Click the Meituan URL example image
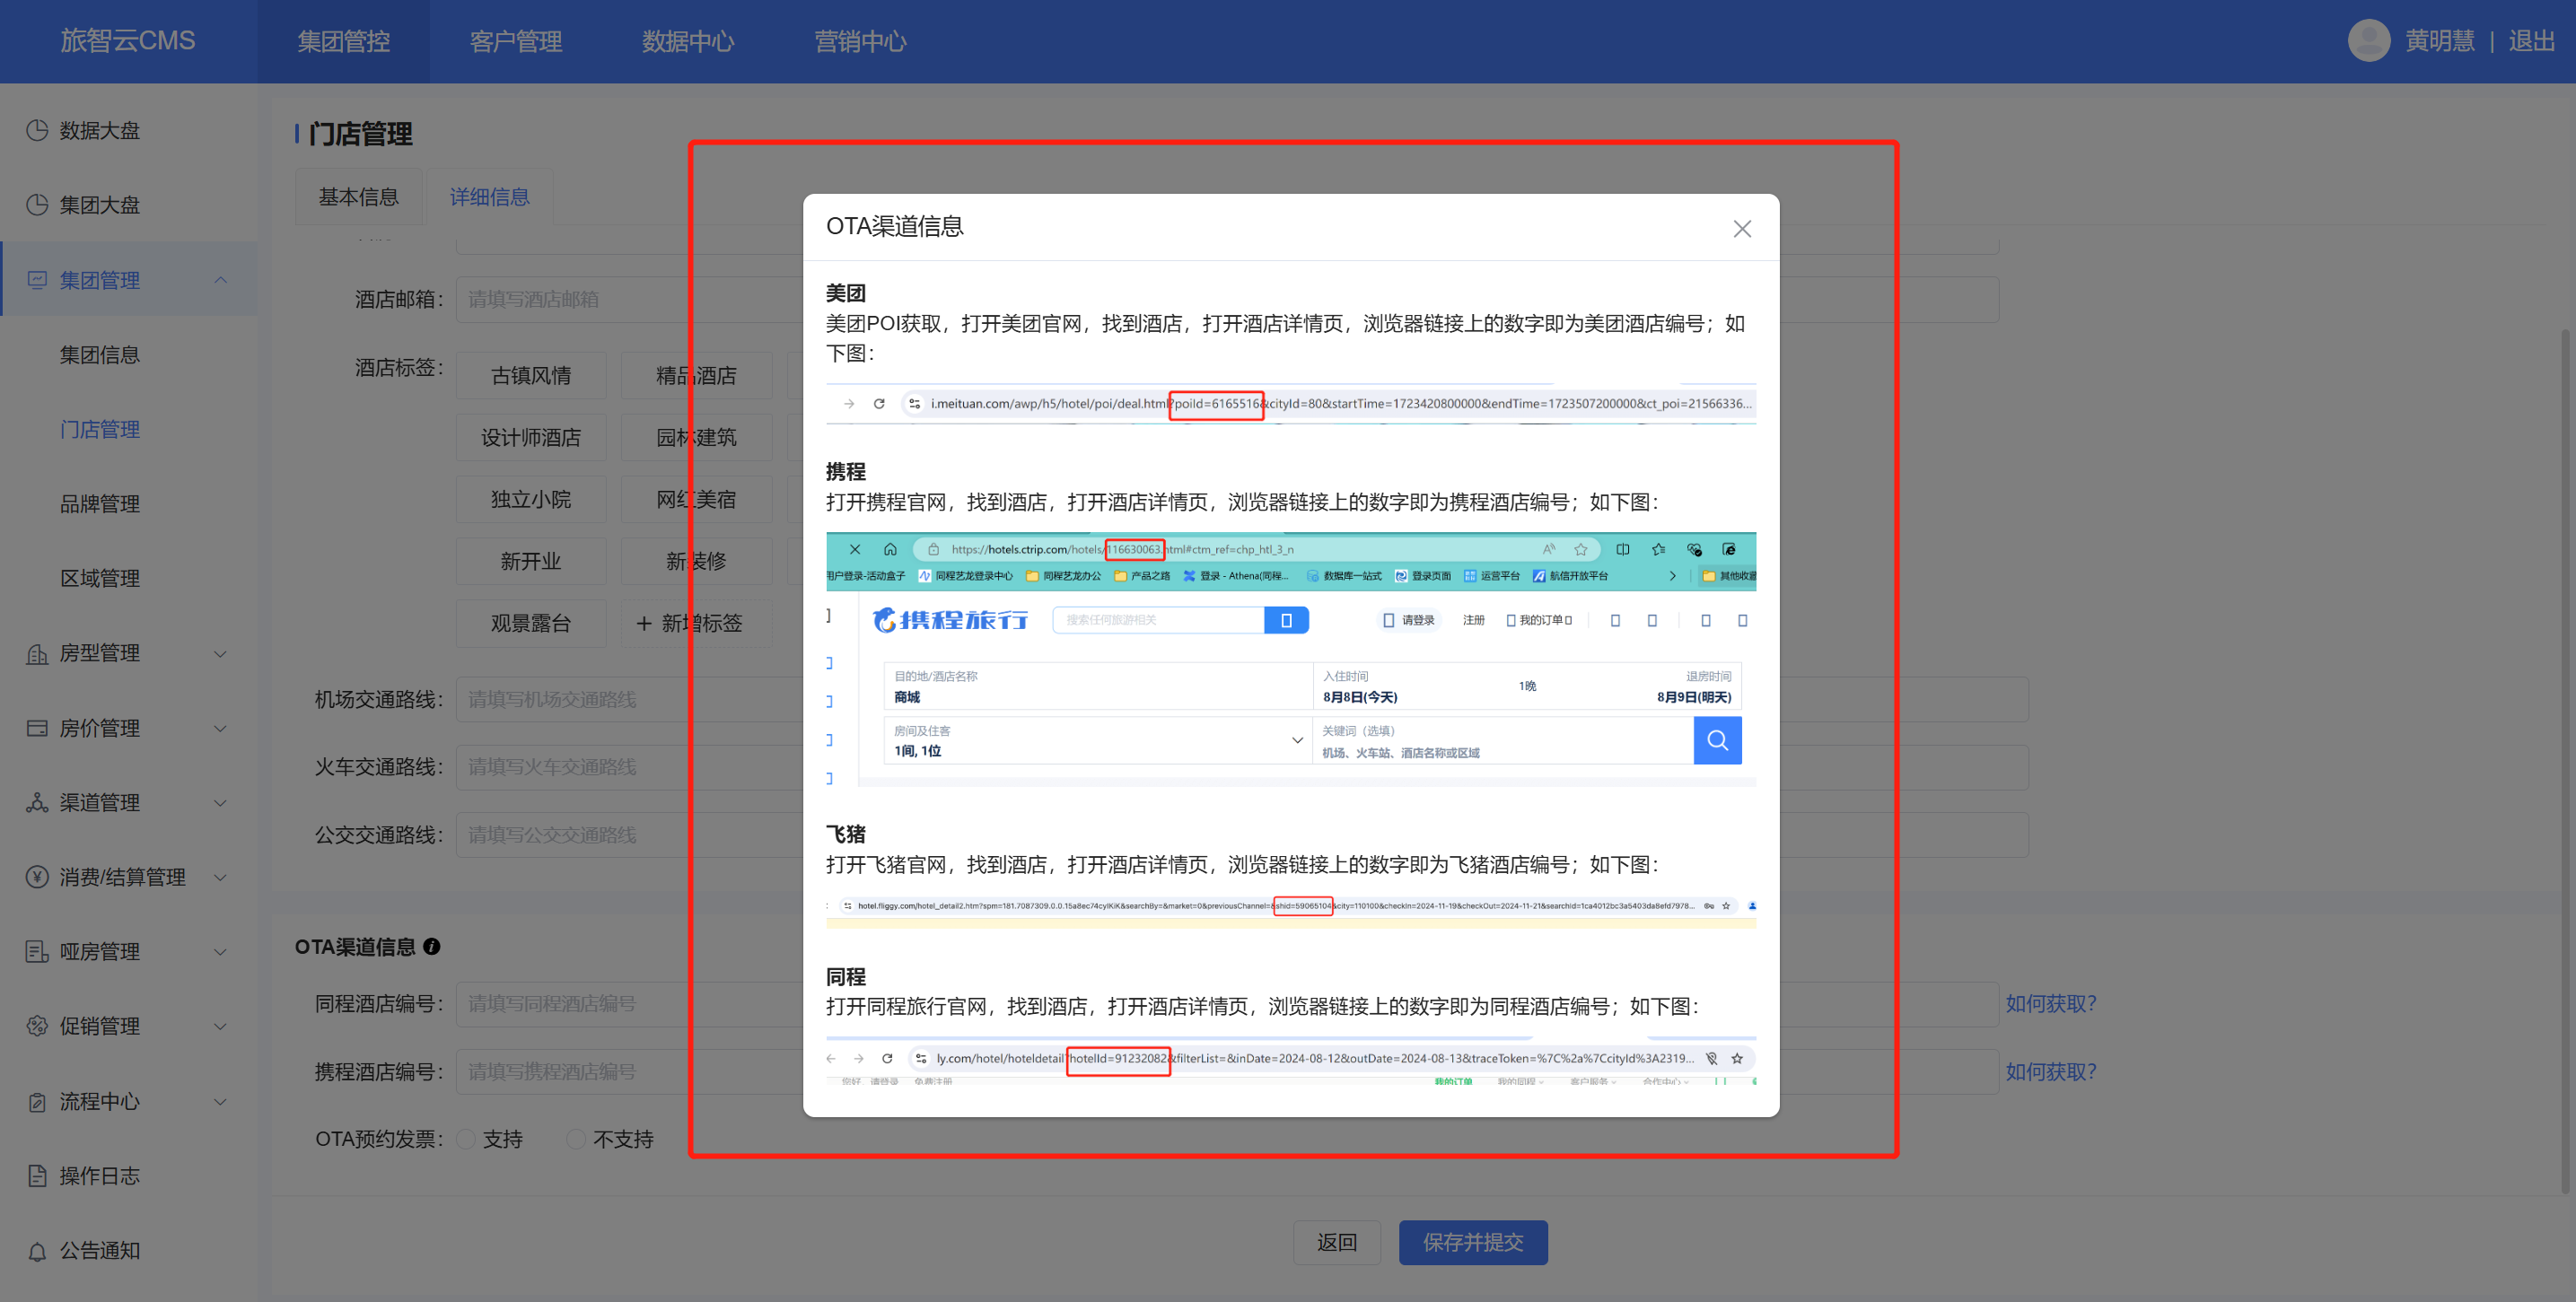 [1291, 403]
